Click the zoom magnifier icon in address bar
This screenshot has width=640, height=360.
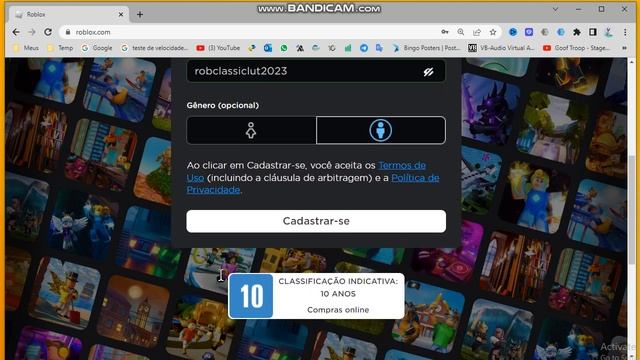[461, 32]
